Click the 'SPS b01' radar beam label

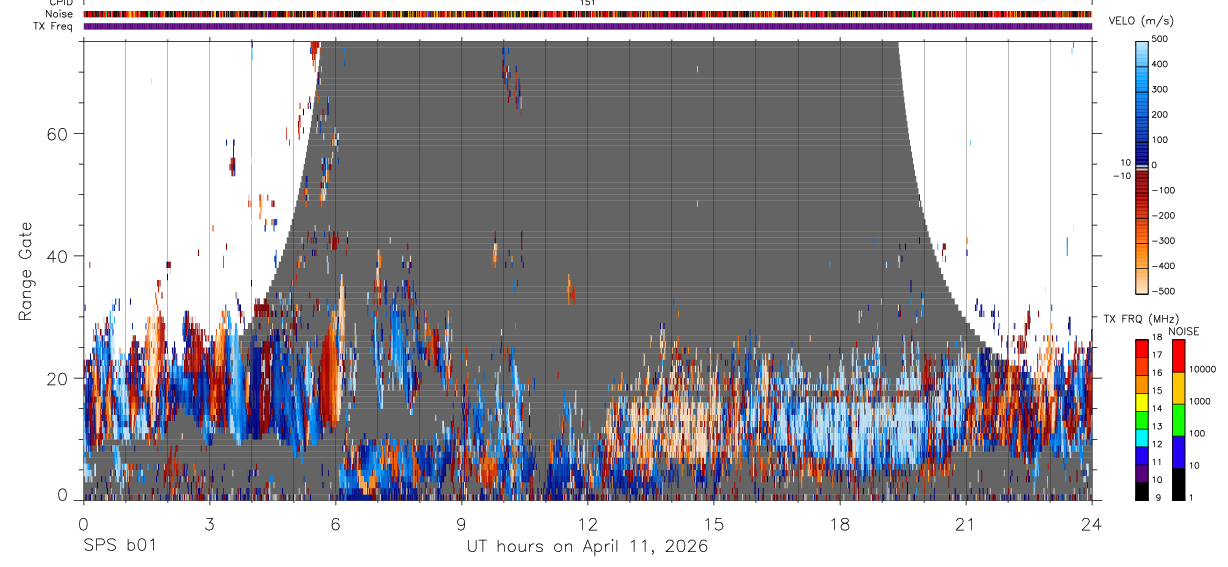(119, 546)
